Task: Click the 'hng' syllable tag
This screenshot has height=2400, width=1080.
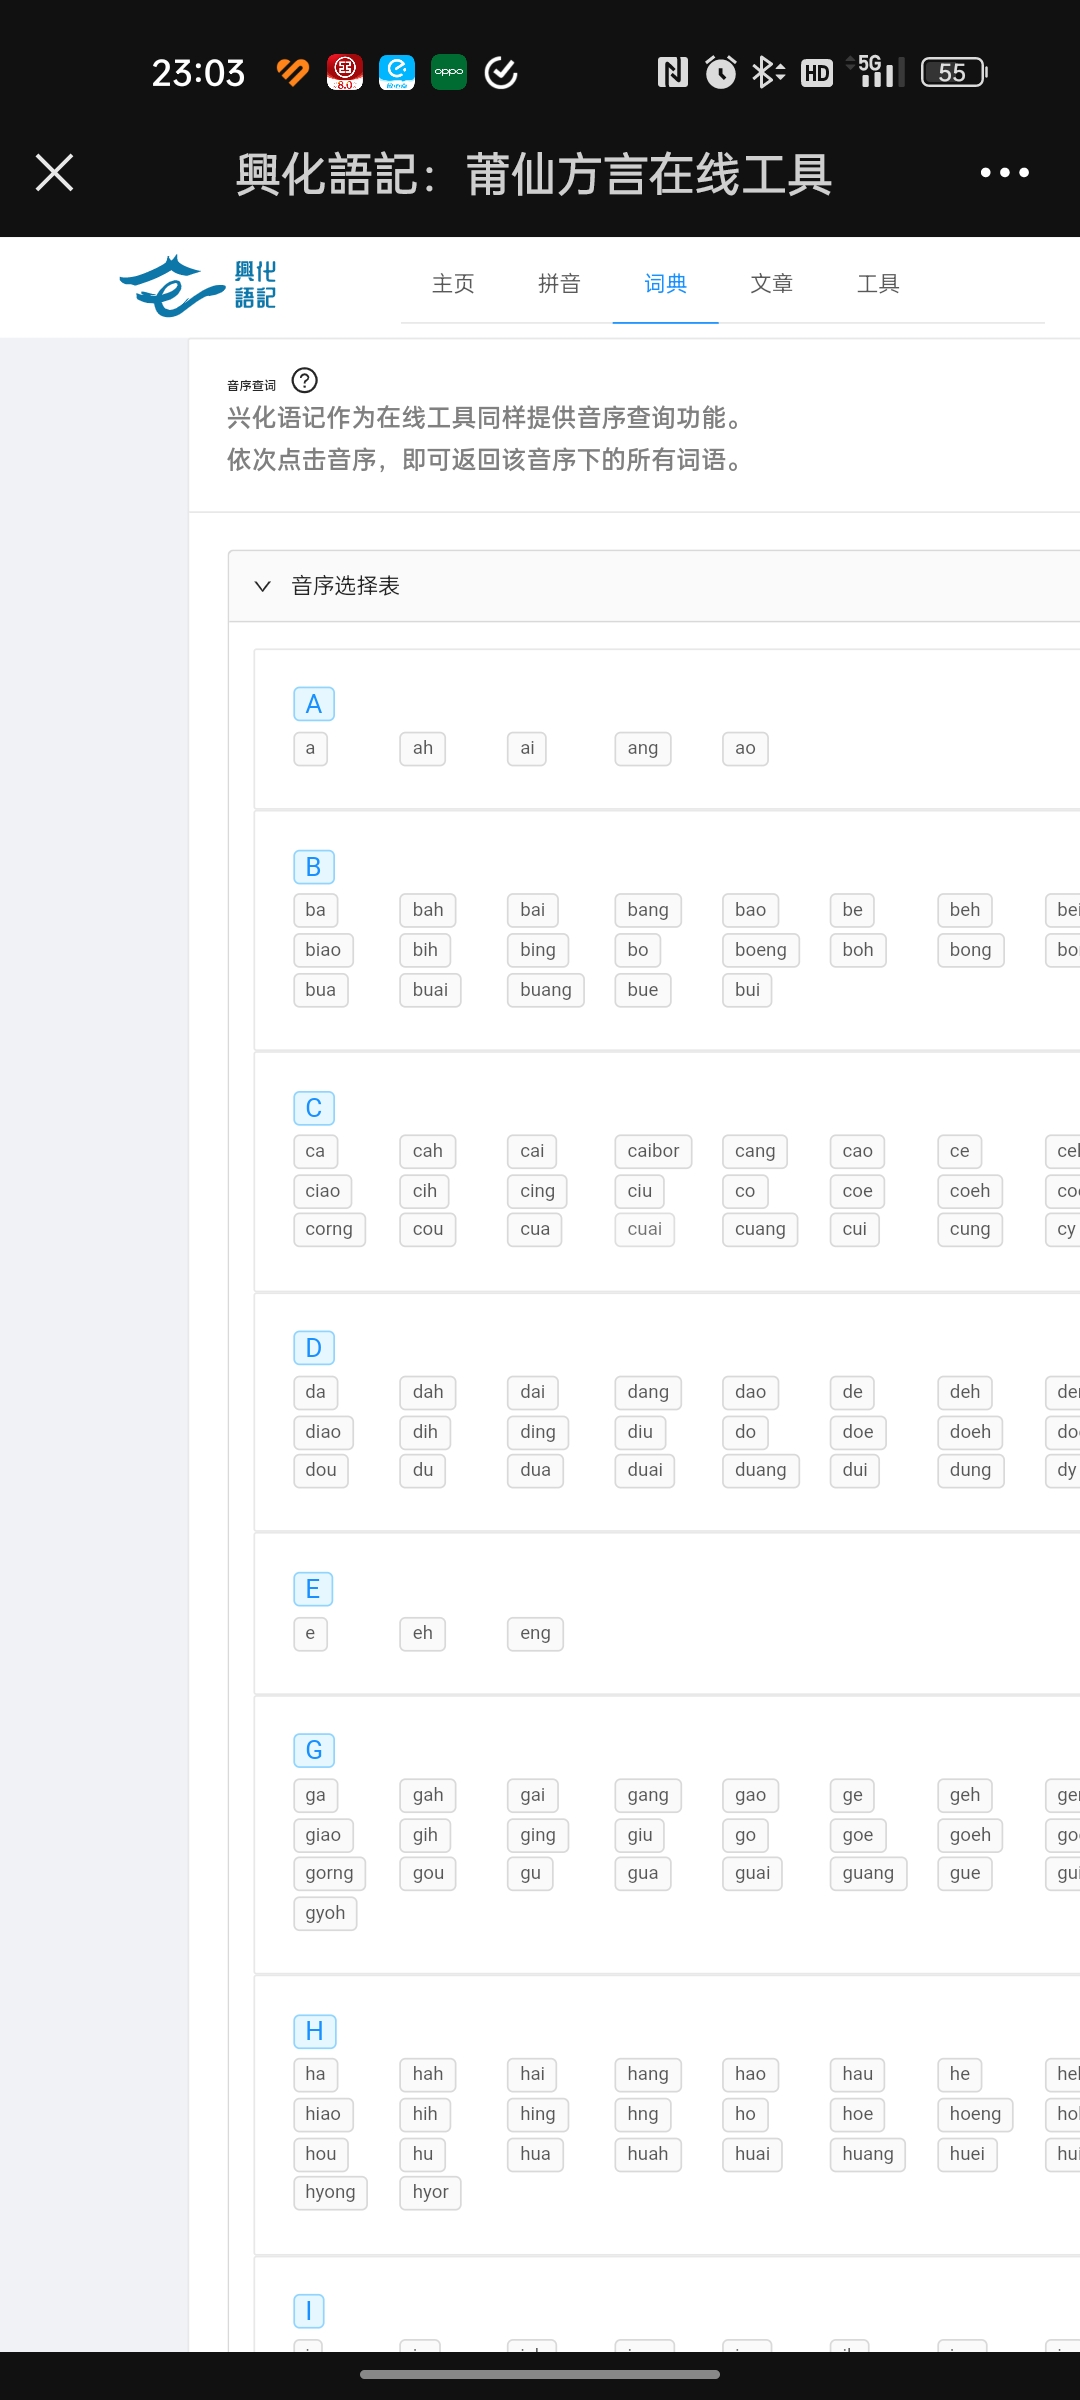Action: coord(643,2114)
